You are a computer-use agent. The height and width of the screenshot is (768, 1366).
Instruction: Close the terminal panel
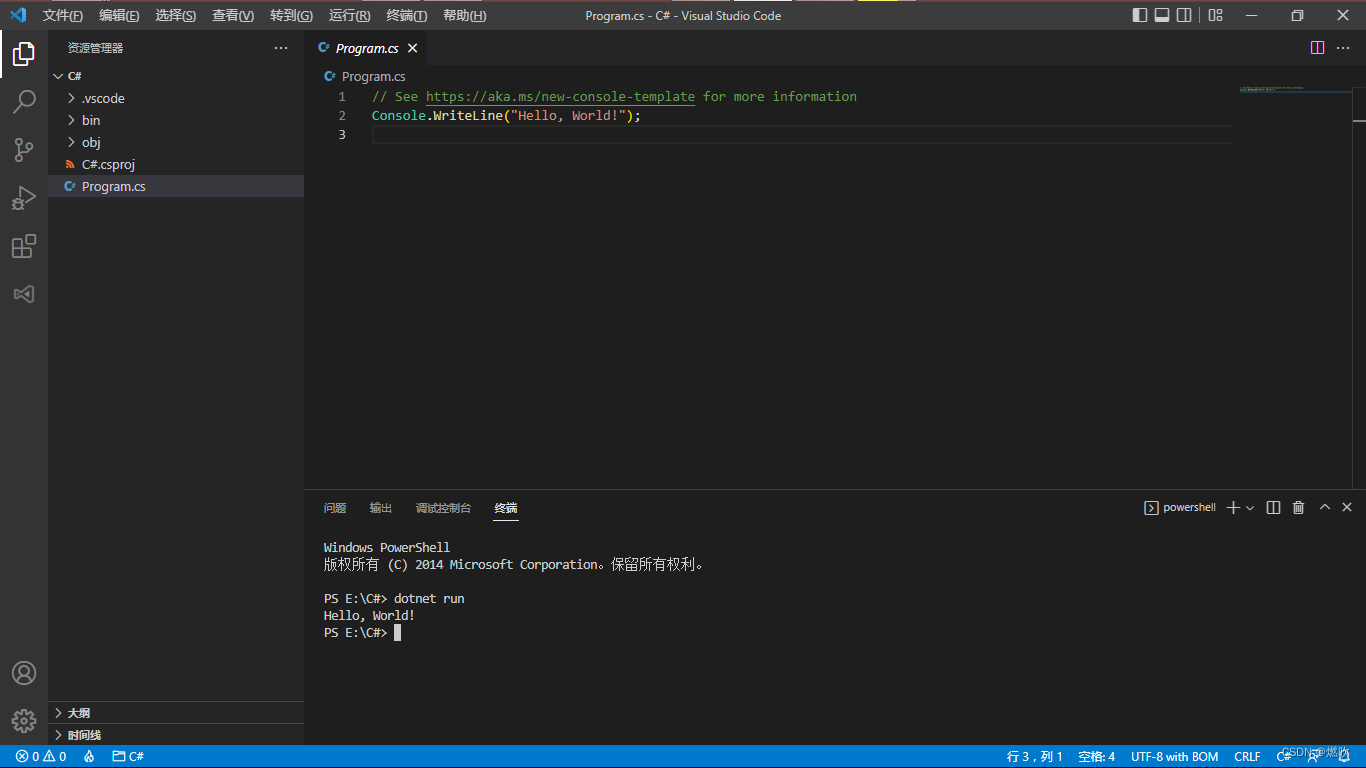pos(1347,508)
